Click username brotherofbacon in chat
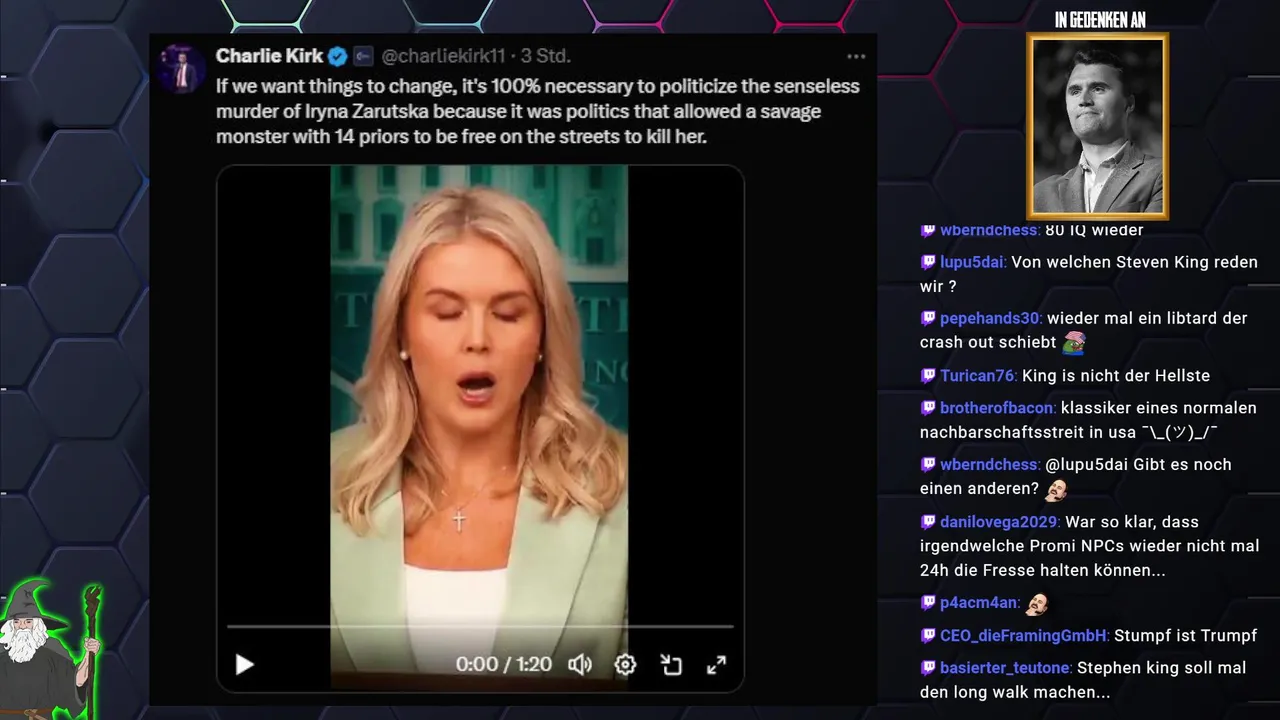This screenshot has width=1280, height=720. point(997,407)
